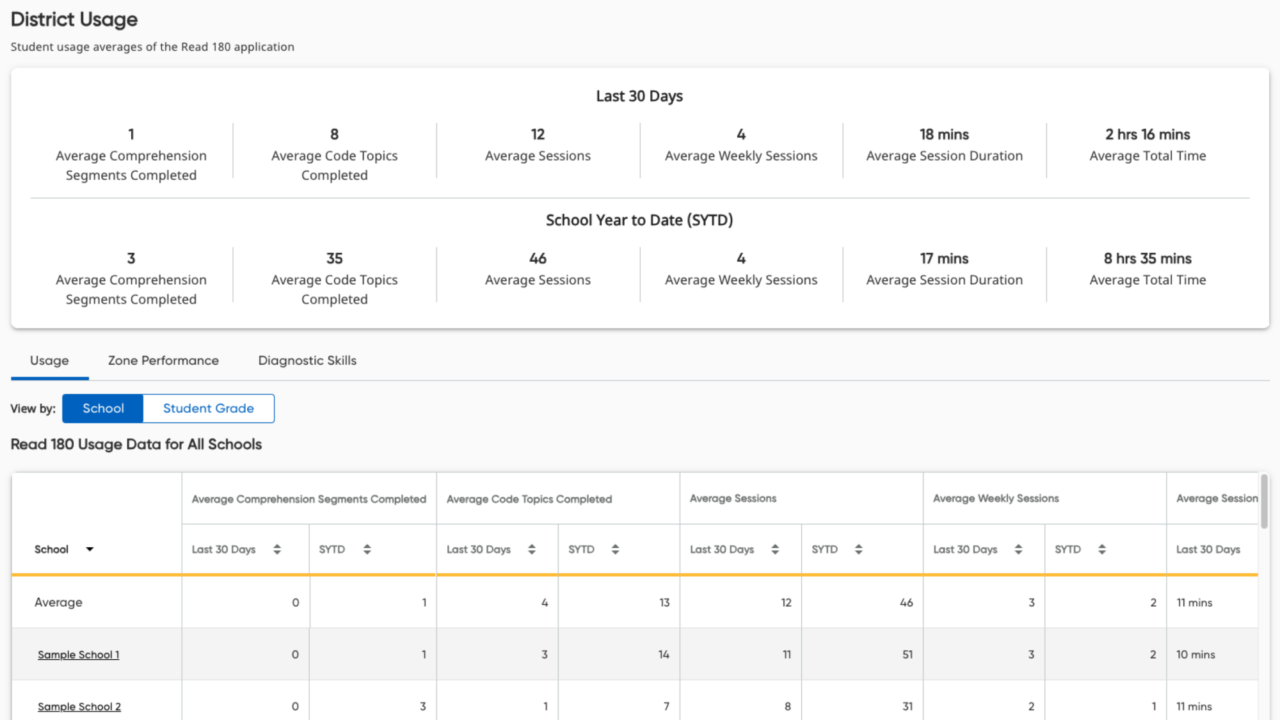The height and width of the screenshot is (720, 1280).
Task: Click Average Sessions table column header
Action: [x=733, y=499]
